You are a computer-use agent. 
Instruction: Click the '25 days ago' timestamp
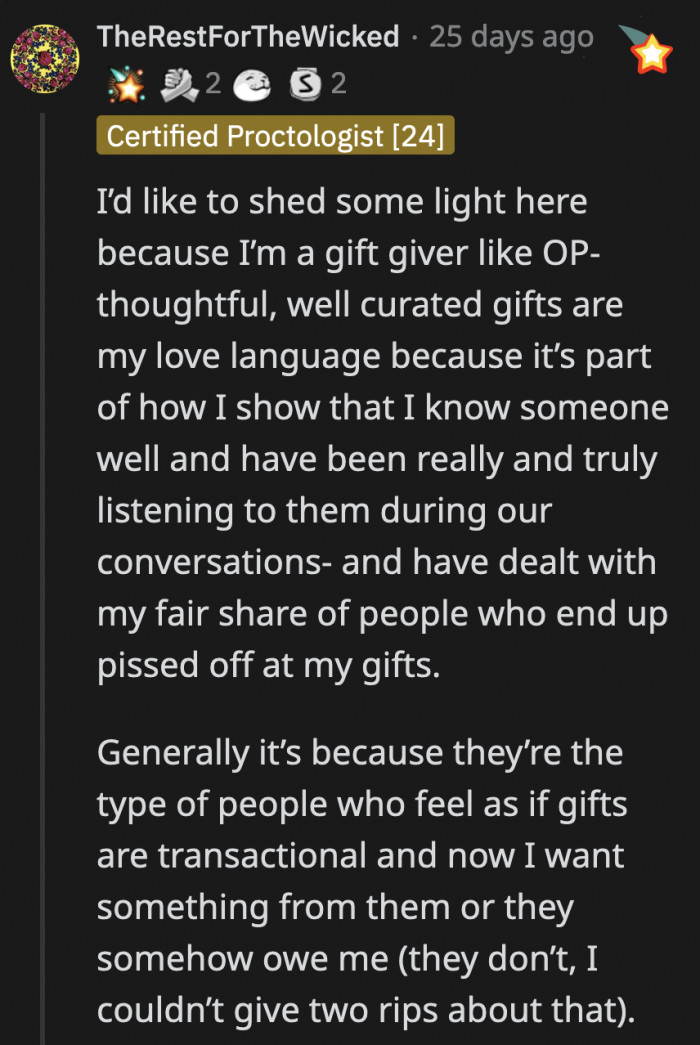coord(510,37)
